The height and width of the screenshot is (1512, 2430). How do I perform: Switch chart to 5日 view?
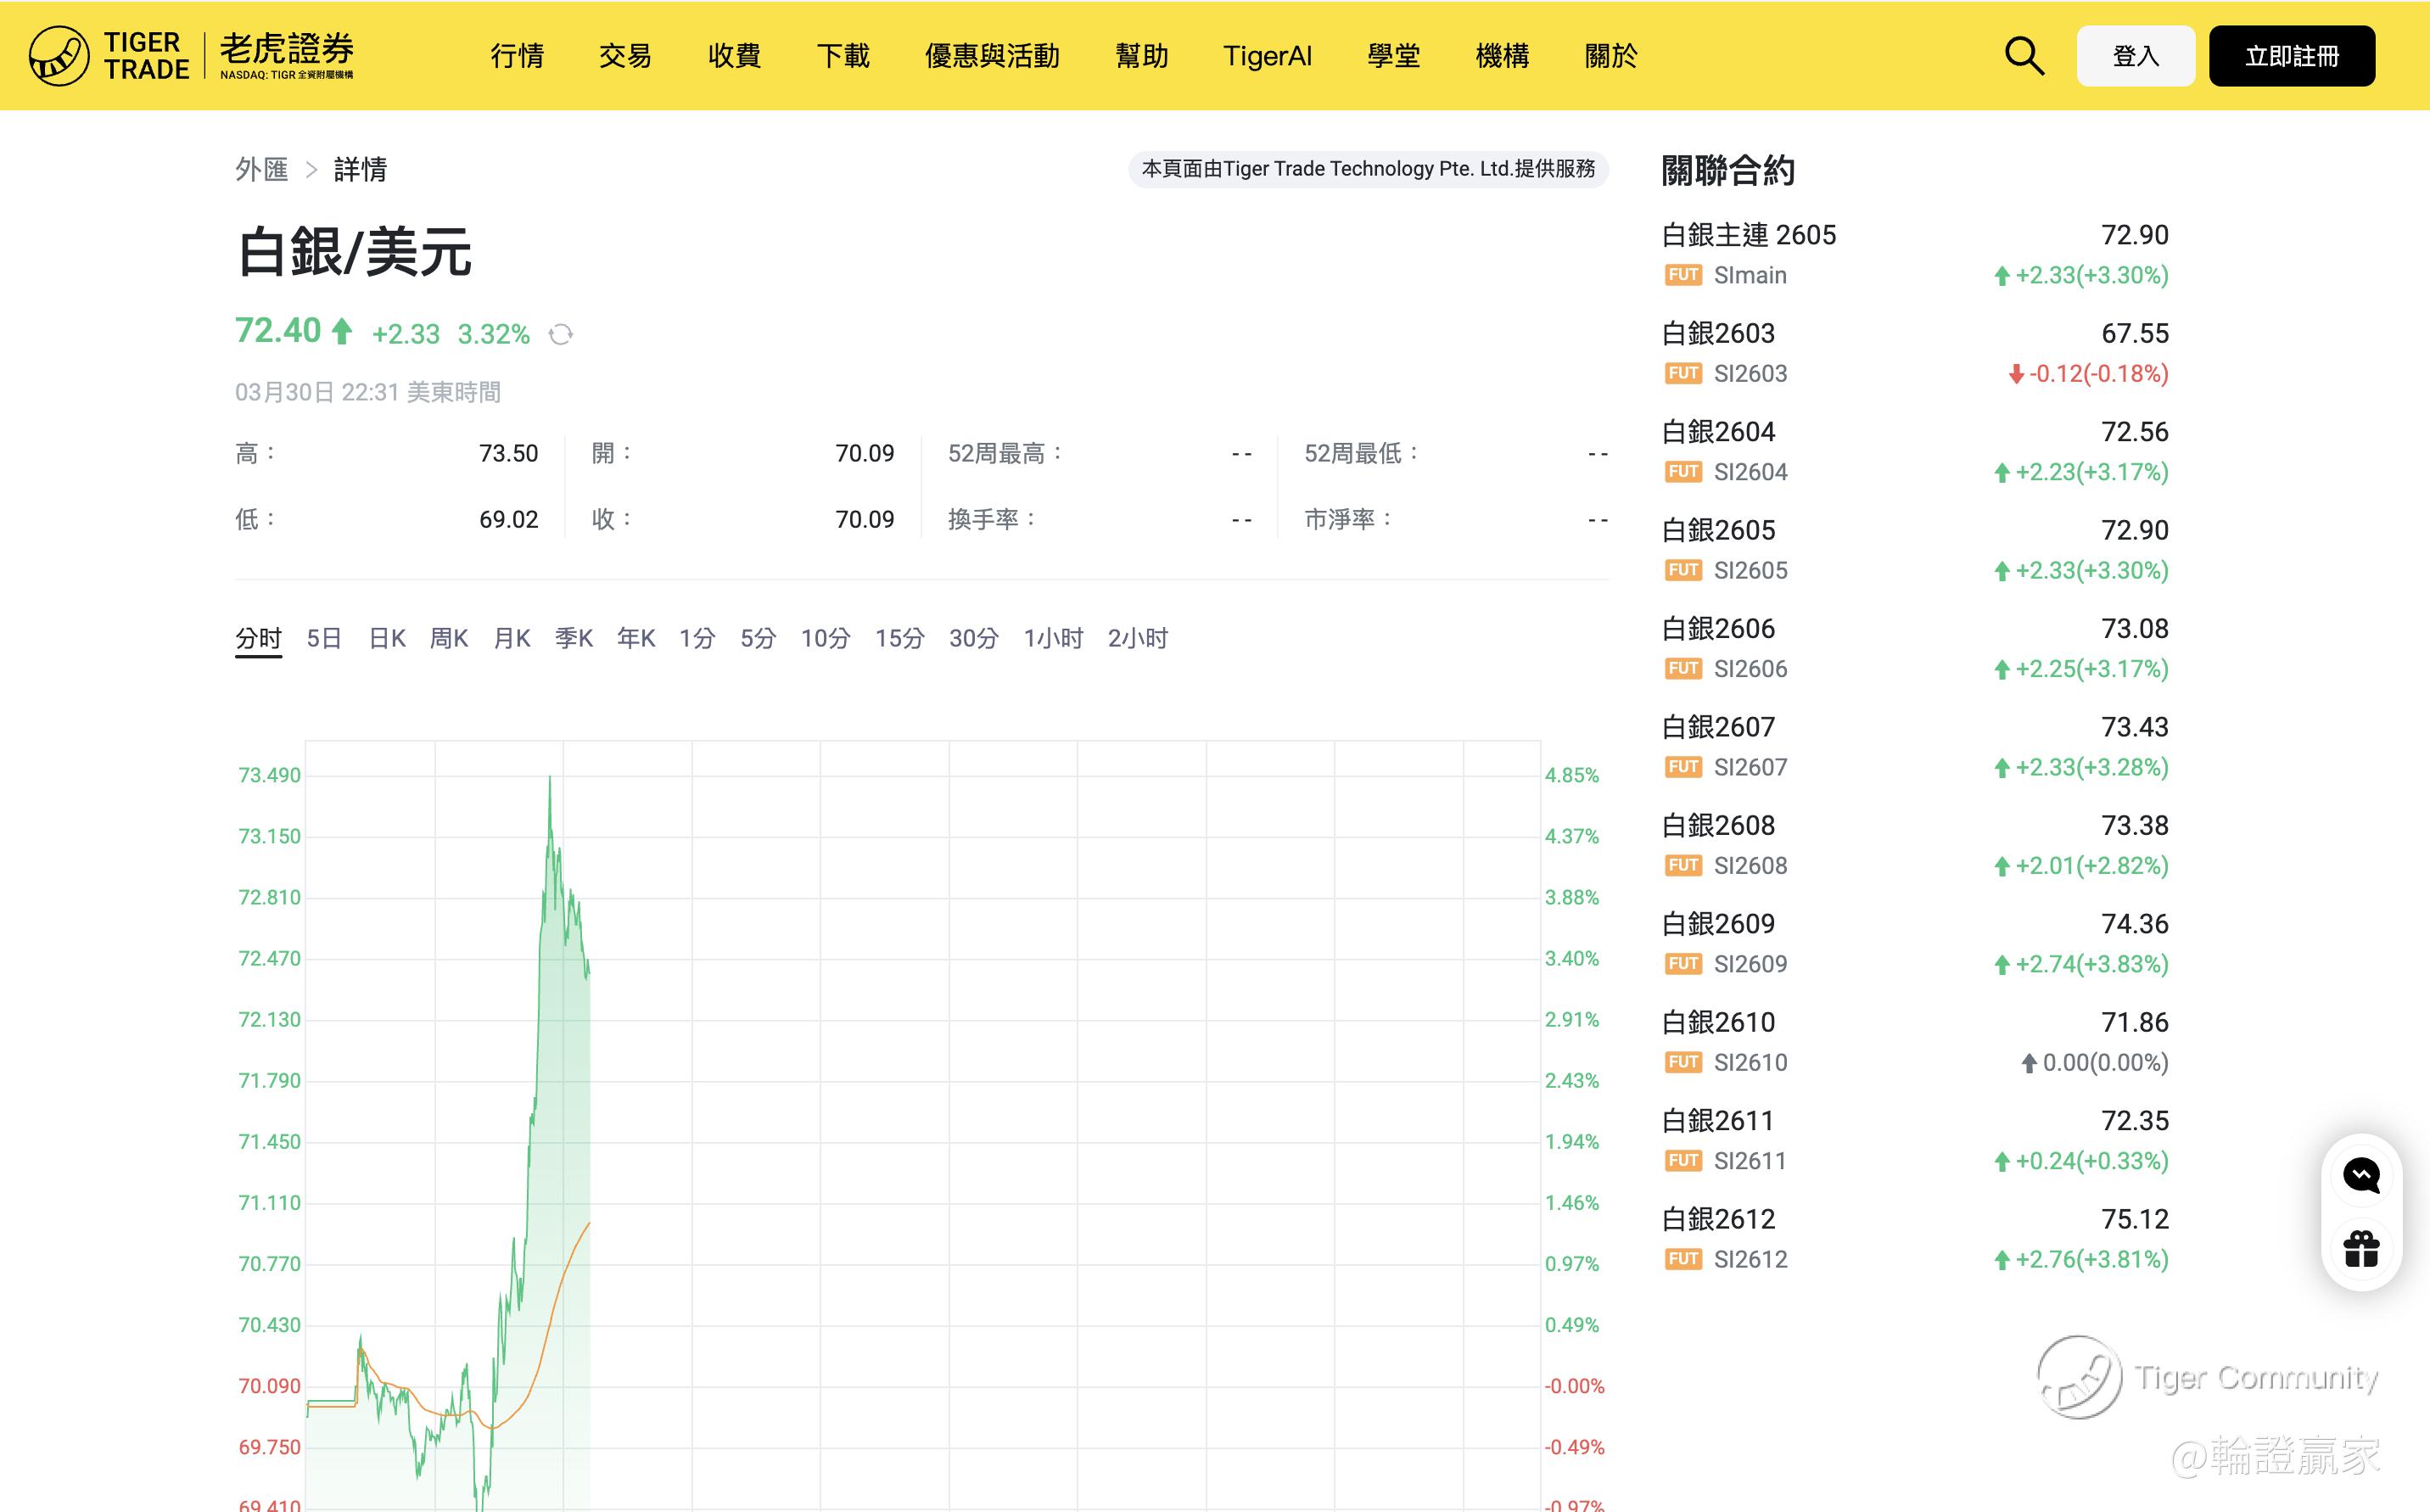324,638
